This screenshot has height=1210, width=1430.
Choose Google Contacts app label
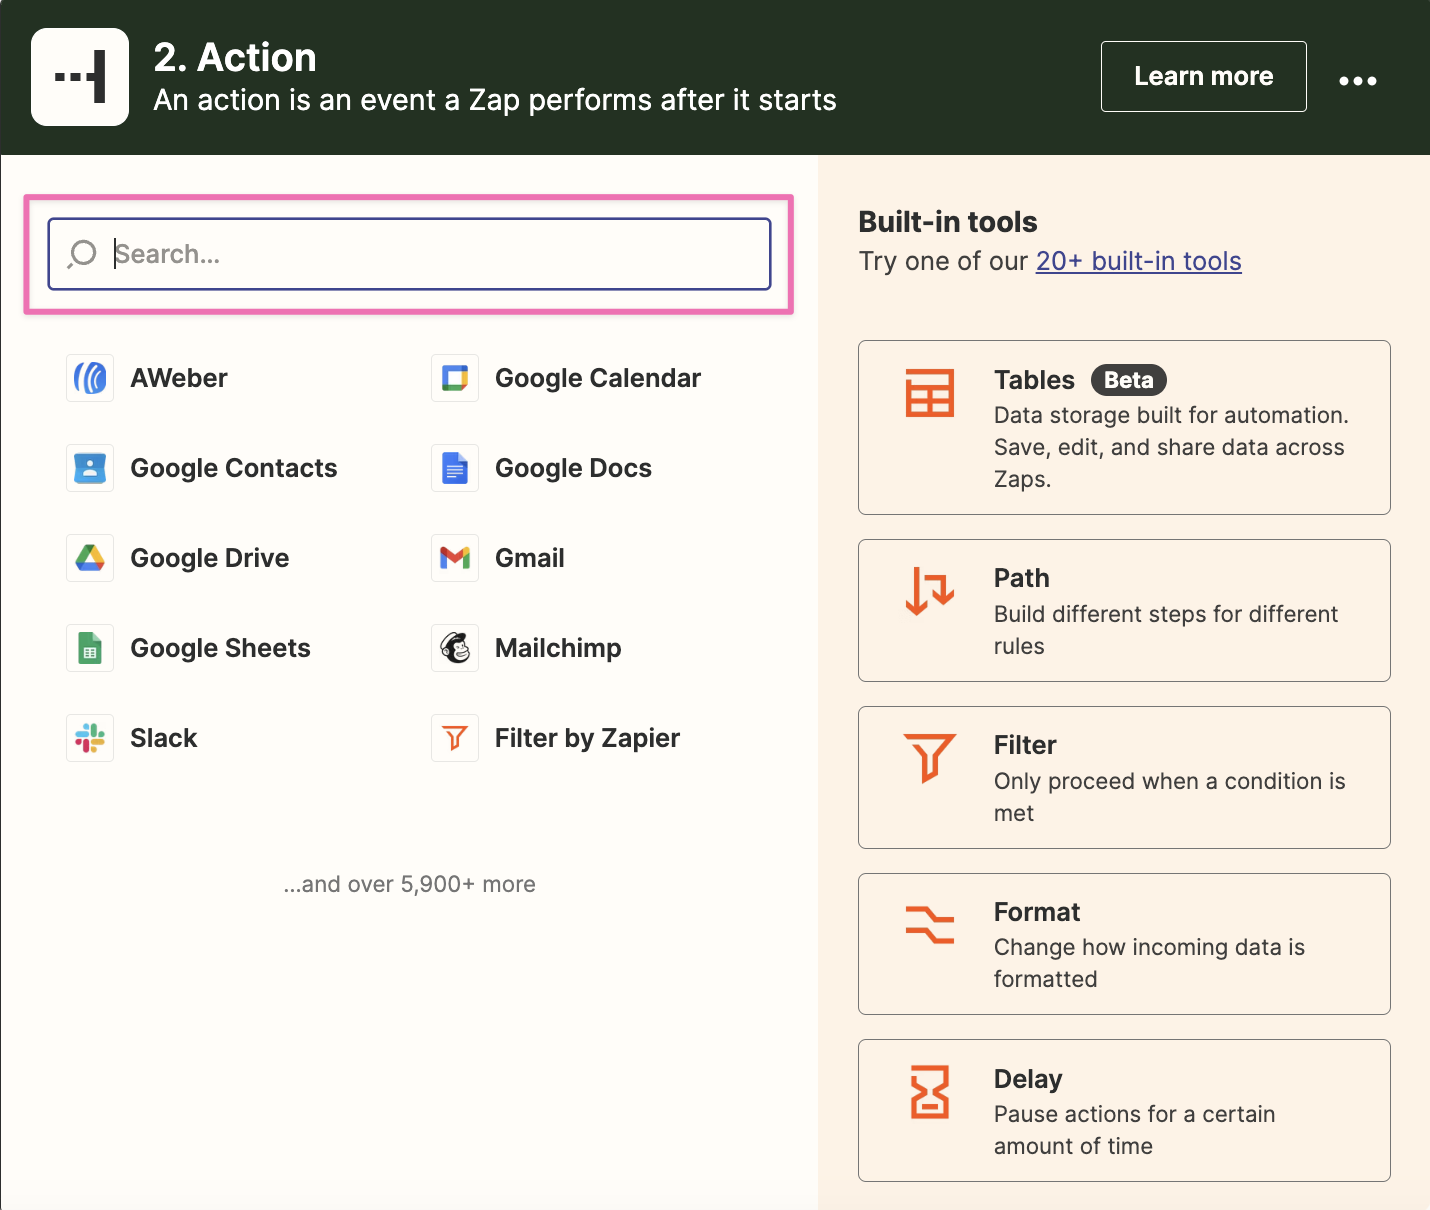234,468
